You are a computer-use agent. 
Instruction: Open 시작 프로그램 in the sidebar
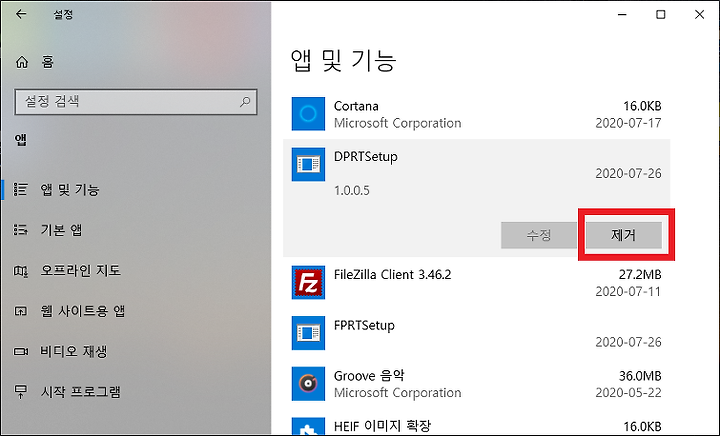pyautogui.click(x=81, y=392)
